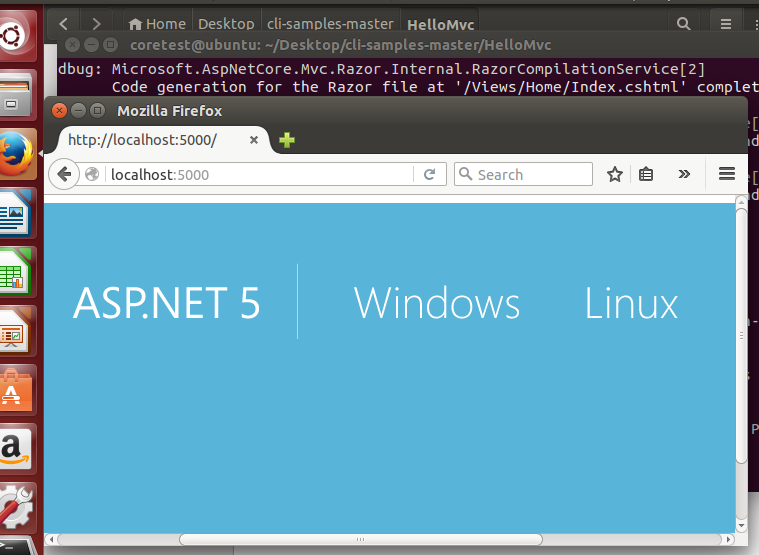This screenshot has height=555, width=759.
Task: Open System Settings from launcher
Action: (x=15, y=508)
